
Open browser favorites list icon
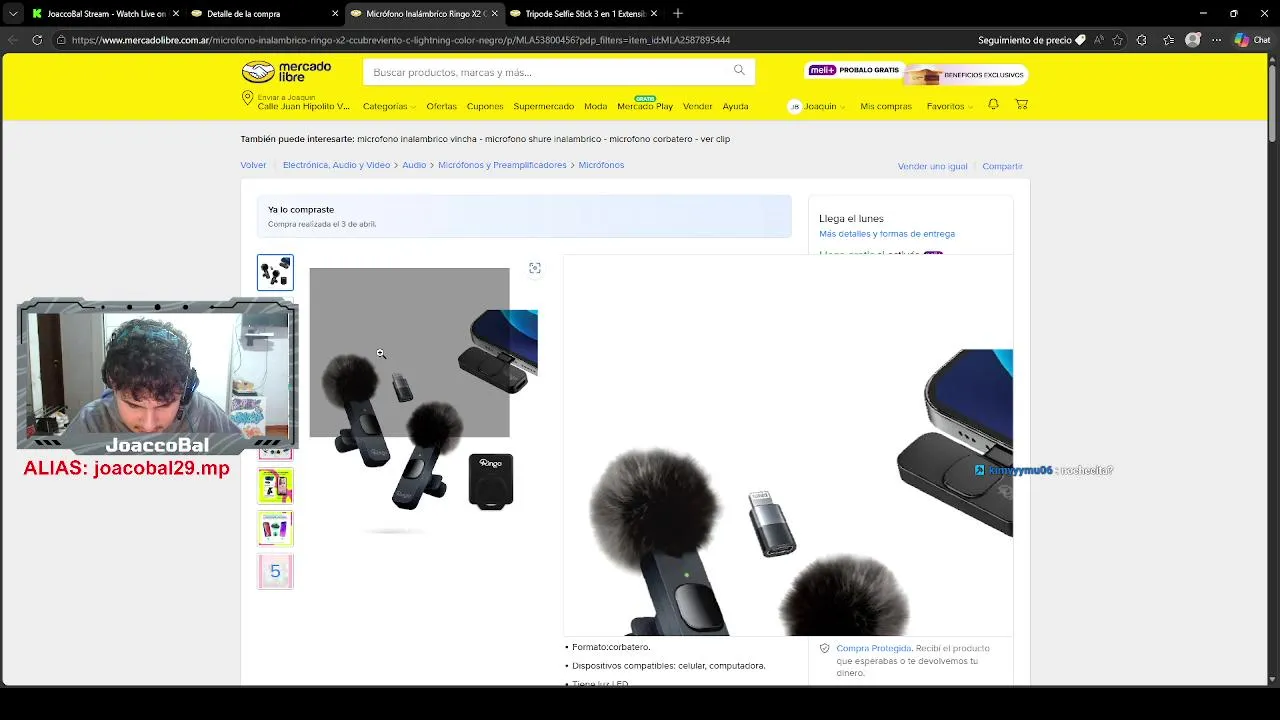1168,40
